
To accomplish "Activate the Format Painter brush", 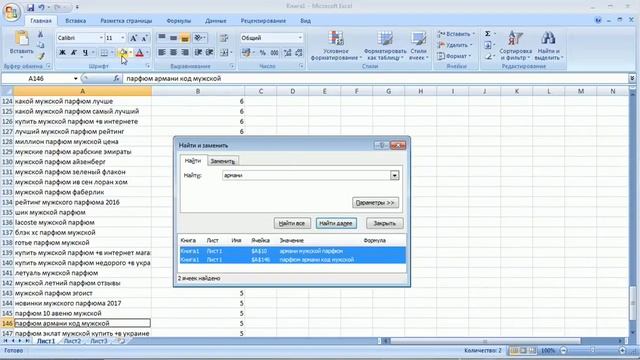I will point(40,56).
